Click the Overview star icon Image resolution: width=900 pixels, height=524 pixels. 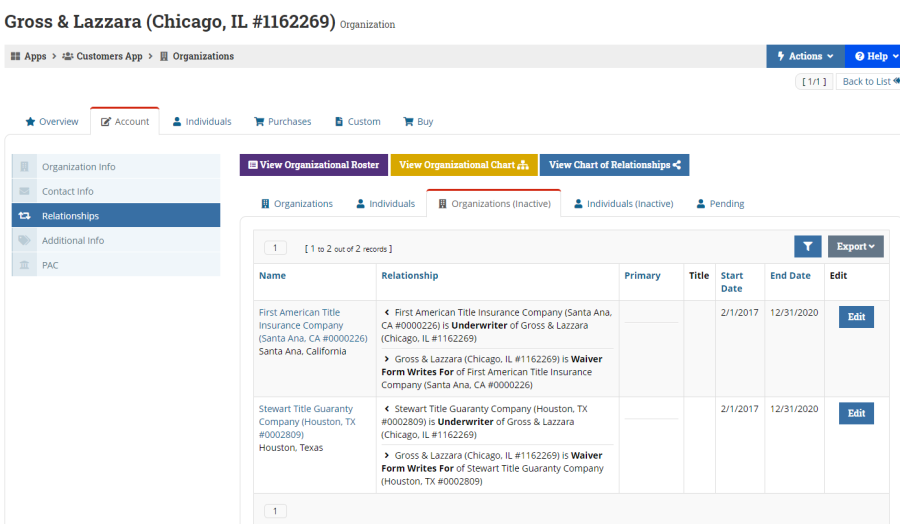click(30, 122)
